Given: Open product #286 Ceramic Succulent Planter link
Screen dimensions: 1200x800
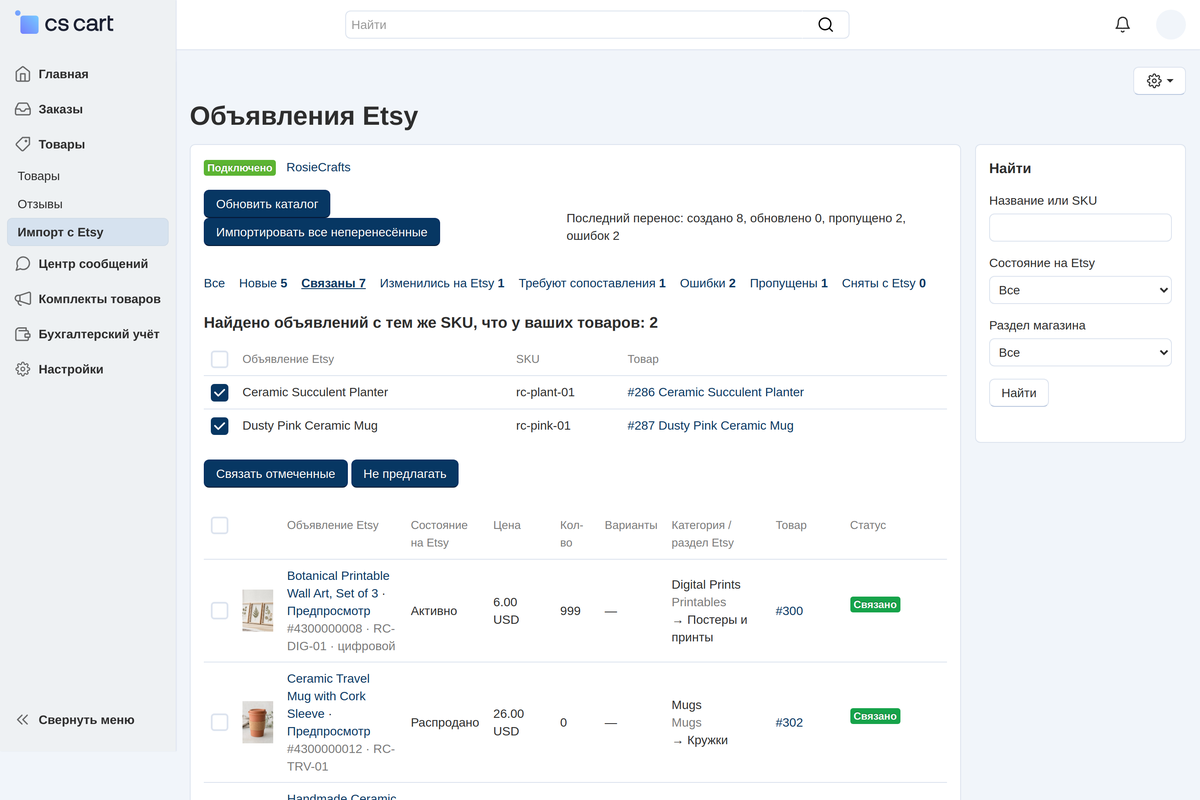Looking at the screenshot, I should pyautogui.click(x=716, y=392).
